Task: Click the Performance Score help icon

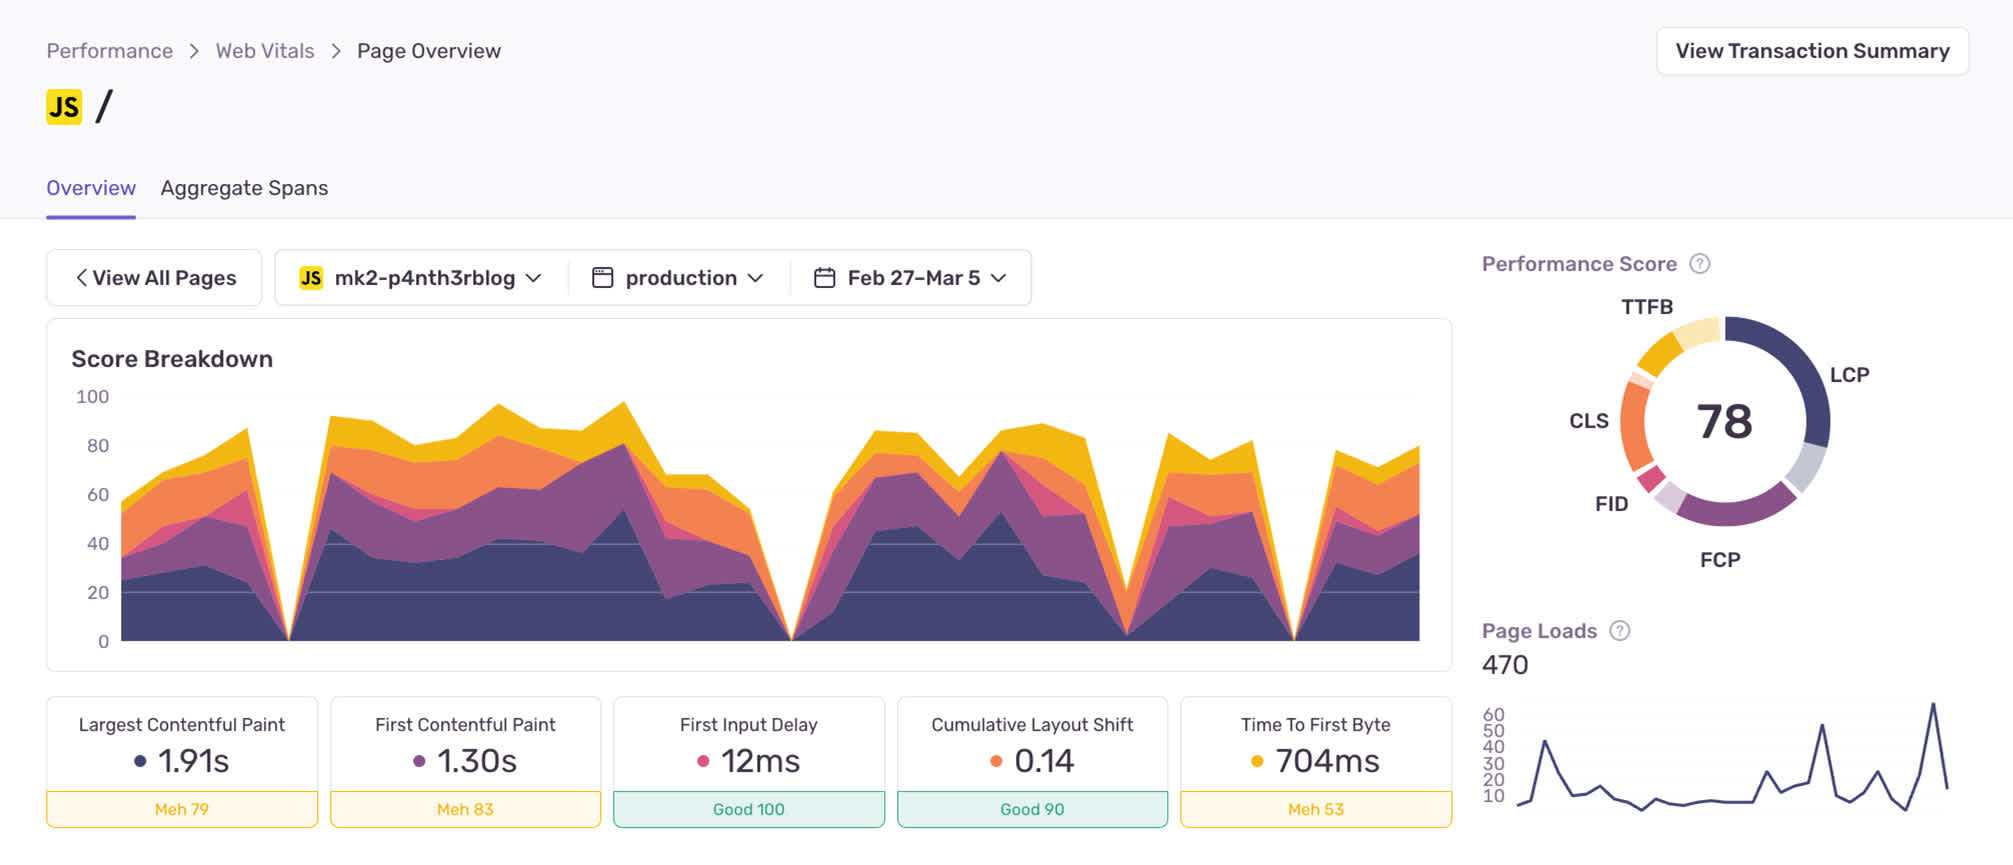Action: (x=1700, y=264)
